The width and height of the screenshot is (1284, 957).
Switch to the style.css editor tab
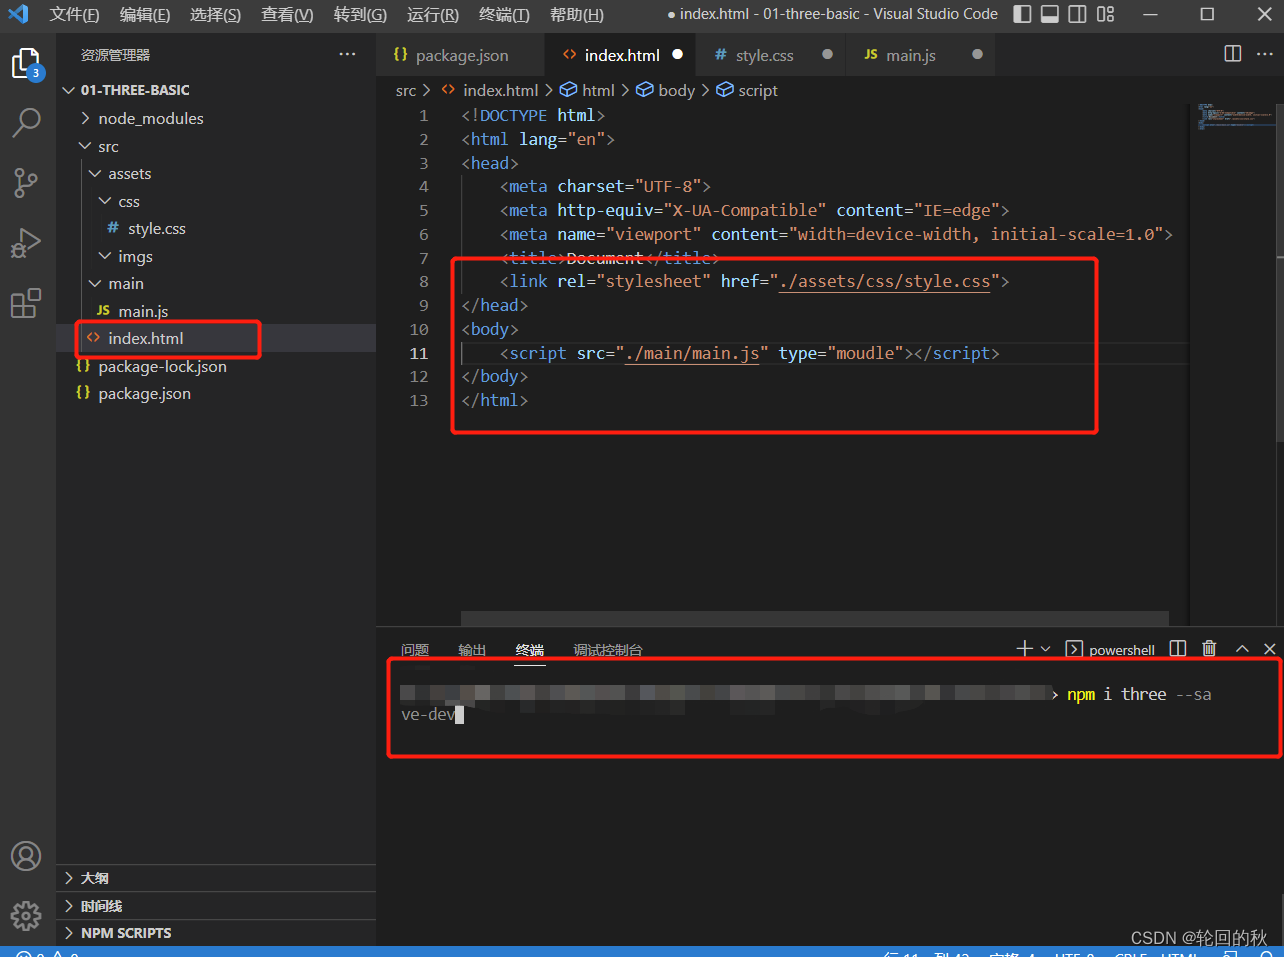[x=764, y=55]
